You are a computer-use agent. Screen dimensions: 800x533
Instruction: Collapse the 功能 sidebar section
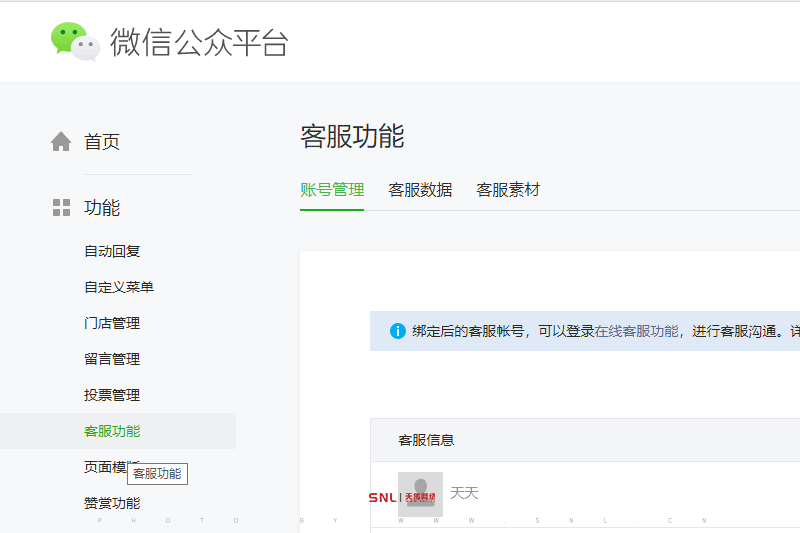coord(102,208)
